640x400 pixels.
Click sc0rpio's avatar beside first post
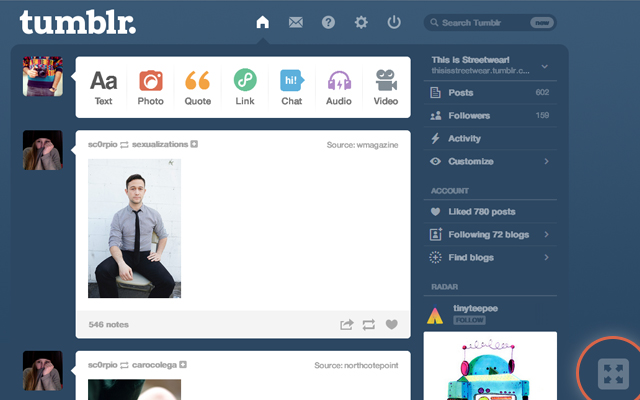pyautogui.click(x=43, y=150)
